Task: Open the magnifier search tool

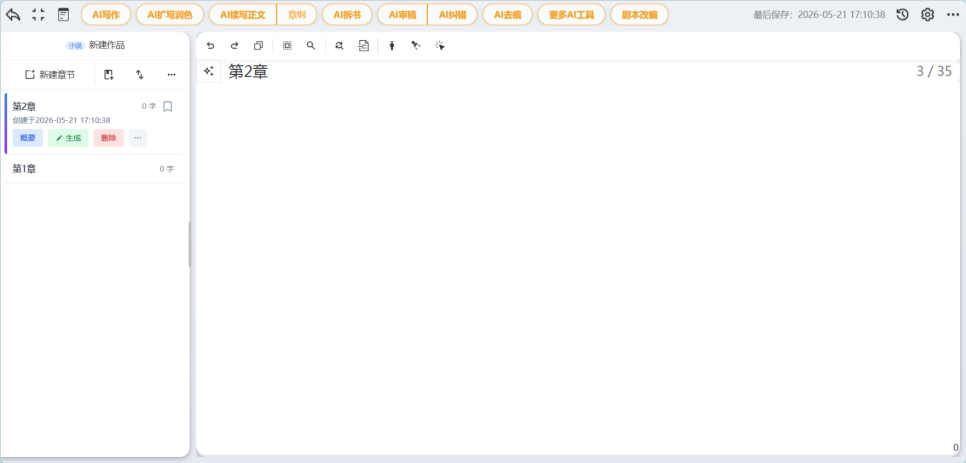Action: 311,46
